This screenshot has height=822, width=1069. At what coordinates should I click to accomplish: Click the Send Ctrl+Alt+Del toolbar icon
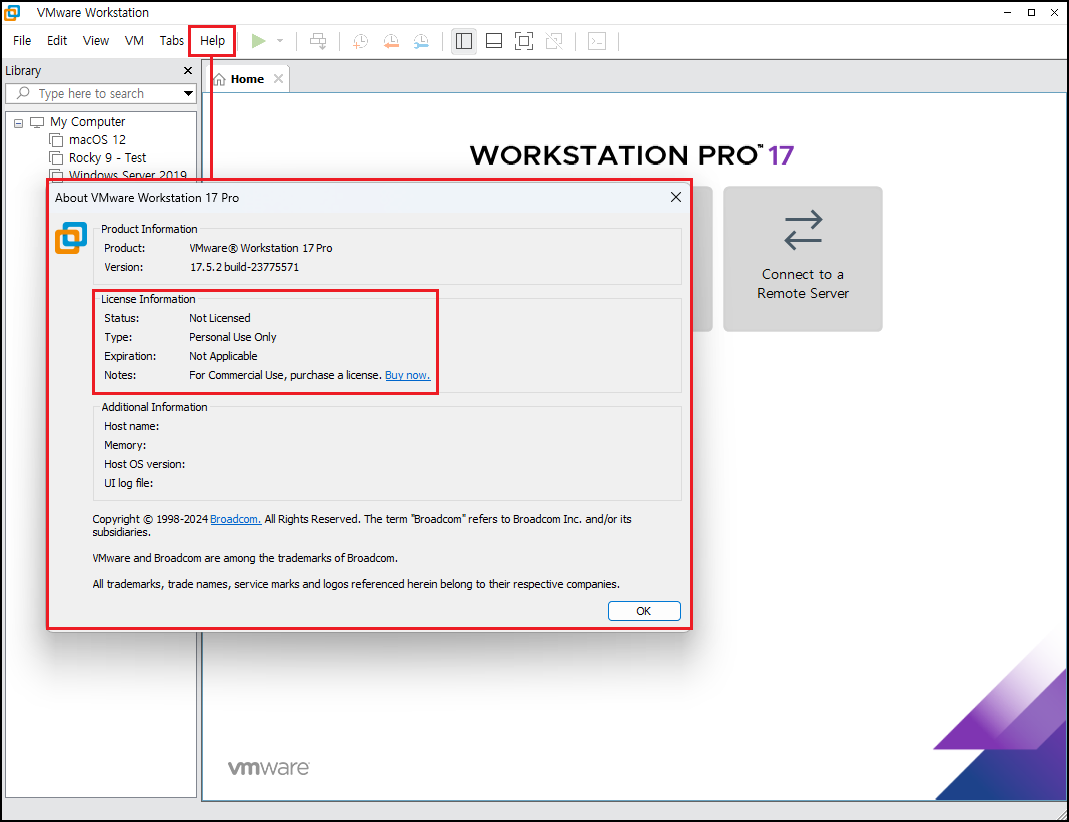point(318,41)
